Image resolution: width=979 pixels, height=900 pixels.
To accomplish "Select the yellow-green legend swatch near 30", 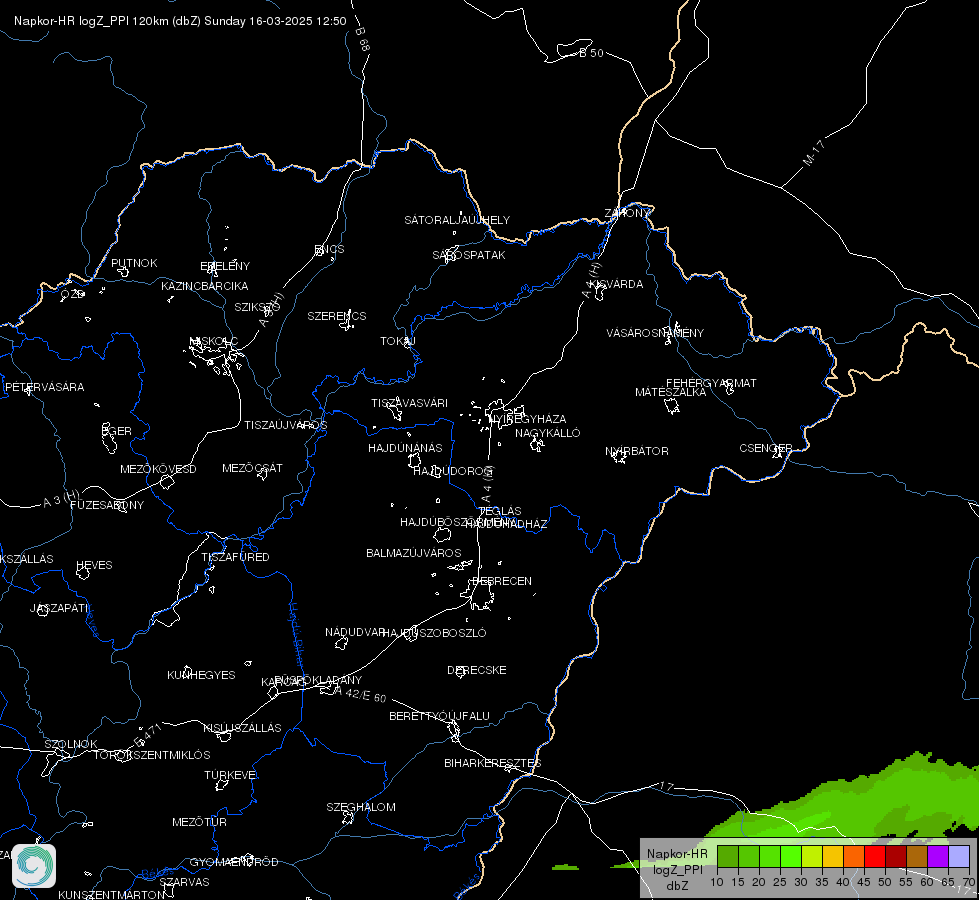I will (x=812, y=857).
